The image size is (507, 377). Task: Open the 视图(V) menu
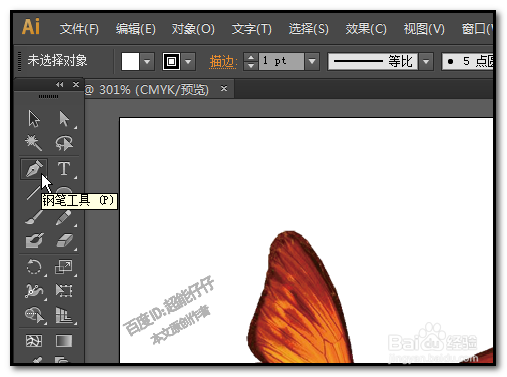(x=424, y=29)
